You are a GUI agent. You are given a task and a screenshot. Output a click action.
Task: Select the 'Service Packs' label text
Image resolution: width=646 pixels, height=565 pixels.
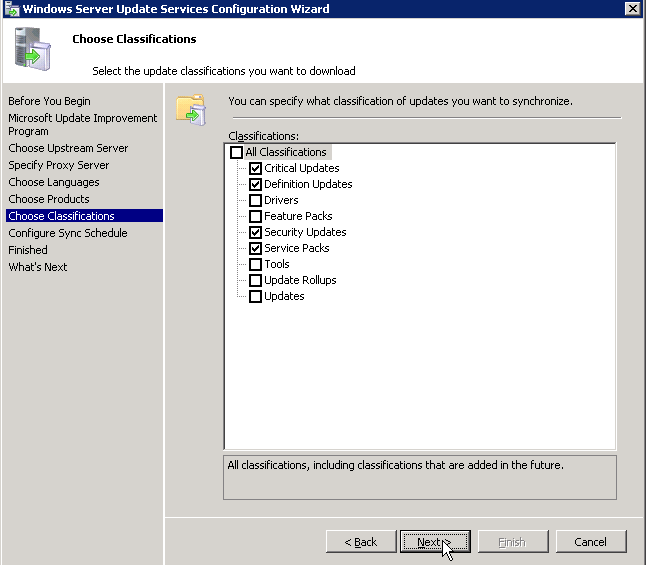click(x=297, y=249)
